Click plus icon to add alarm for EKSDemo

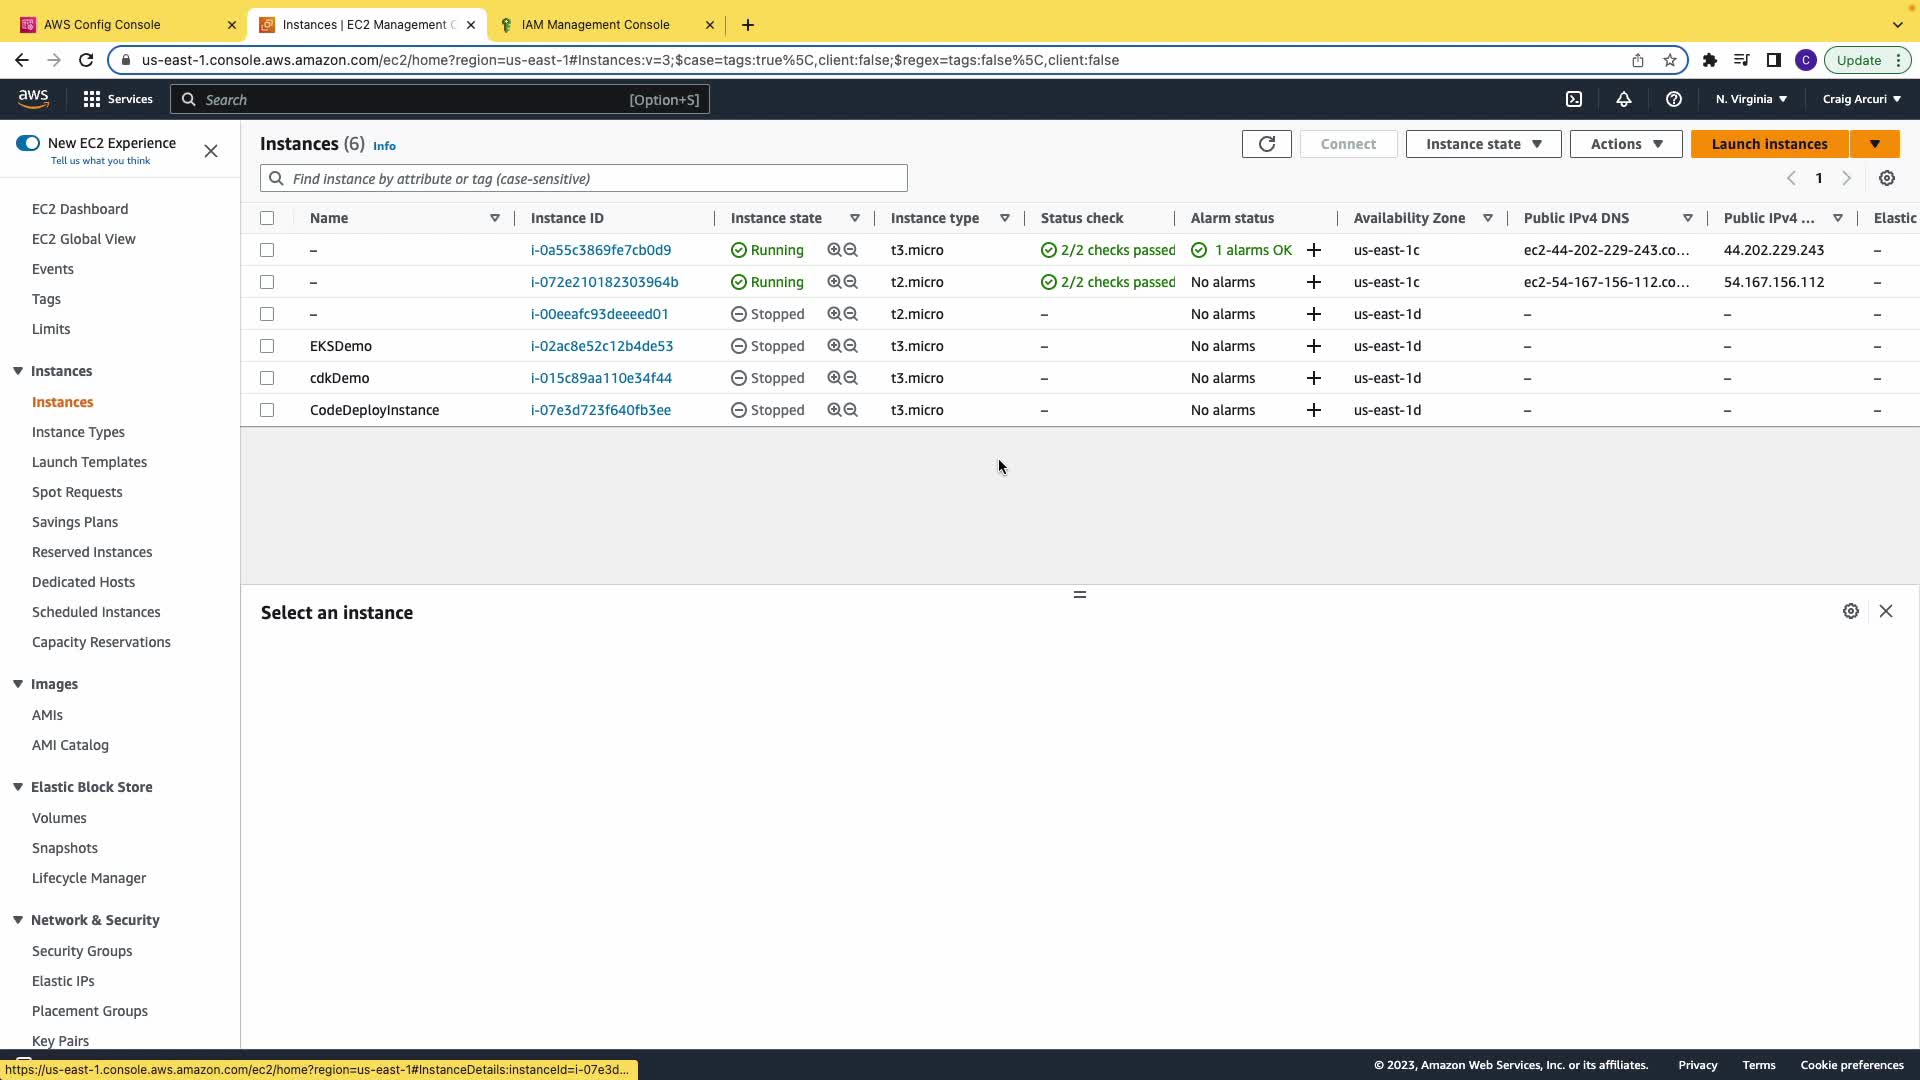(x=1314, y=346)
